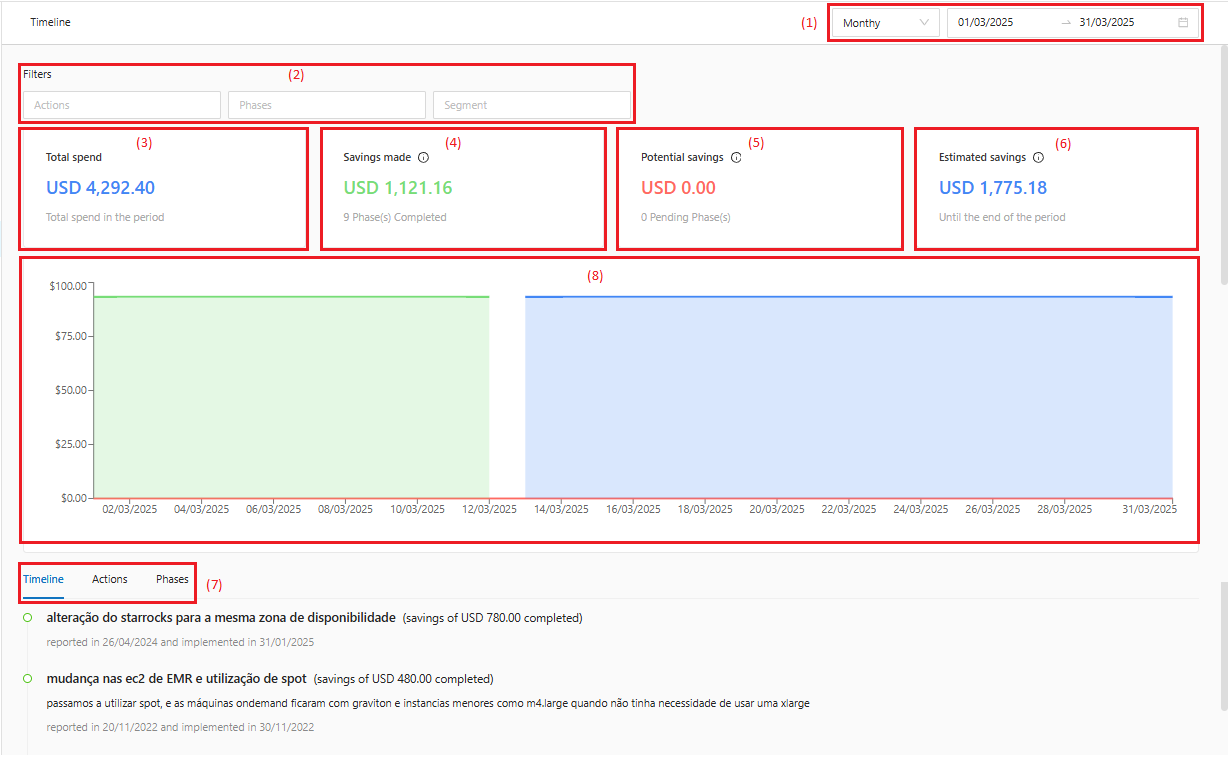The width and height of the screenshot is (1228, 760).
Task: Click green timeline dot for EMR spot entry
Action: point(28,679)
